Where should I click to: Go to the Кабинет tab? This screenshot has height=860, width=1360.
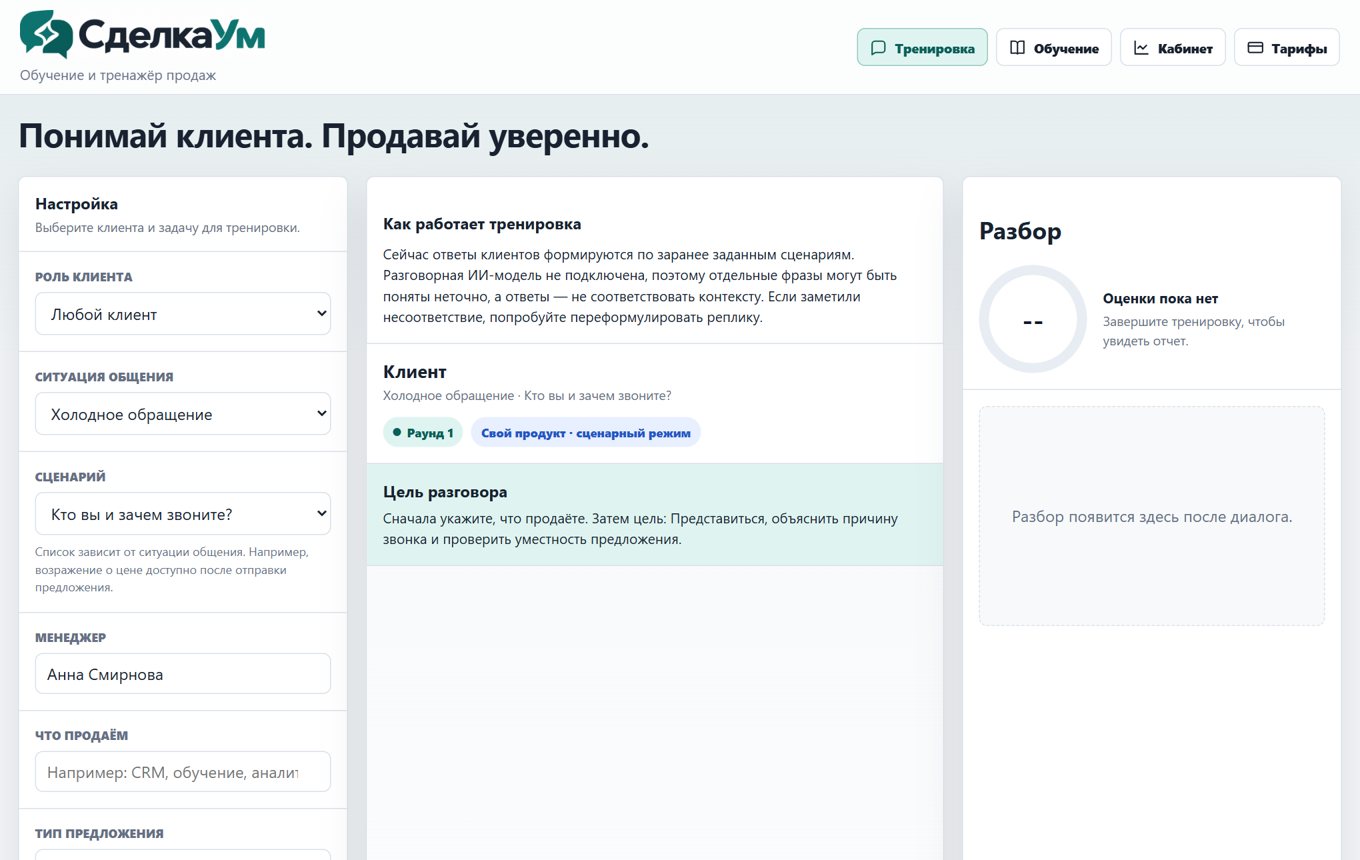[1173, 48]
